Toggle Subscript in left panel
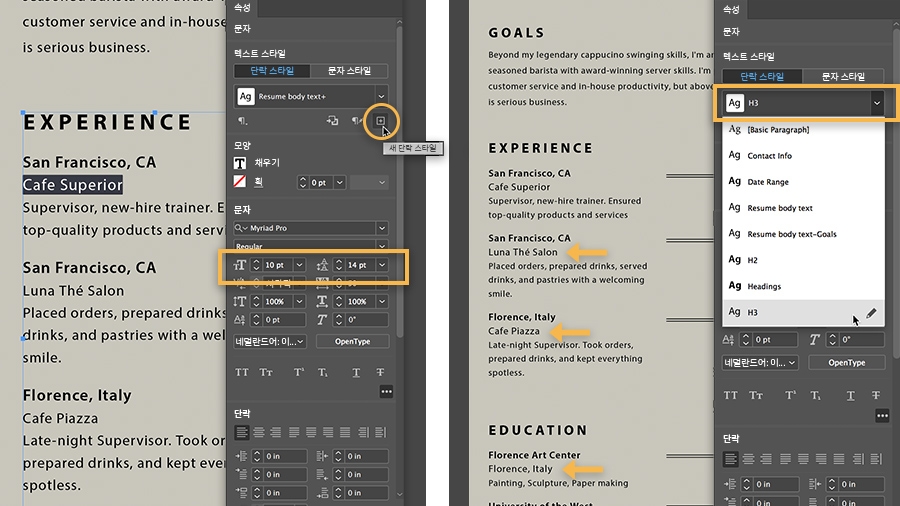The image size is (900, 506). coord(323,372)
